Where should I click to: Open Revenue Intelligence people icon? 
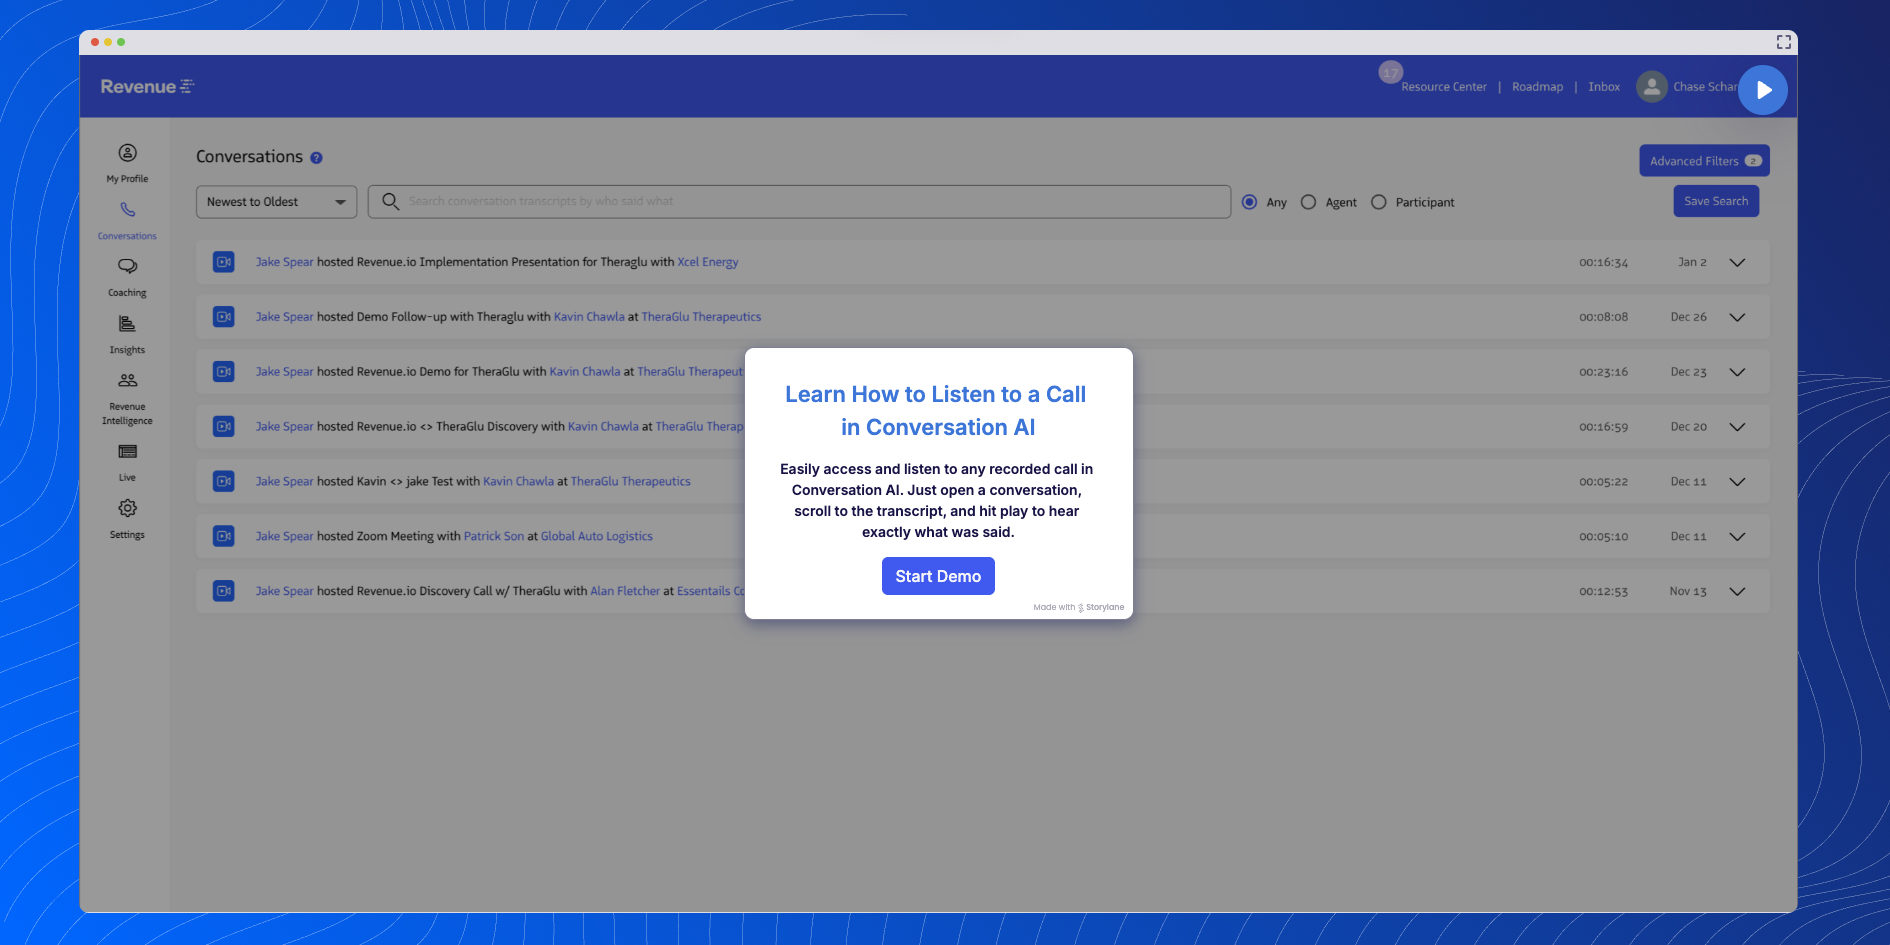[x=127, y=381]
